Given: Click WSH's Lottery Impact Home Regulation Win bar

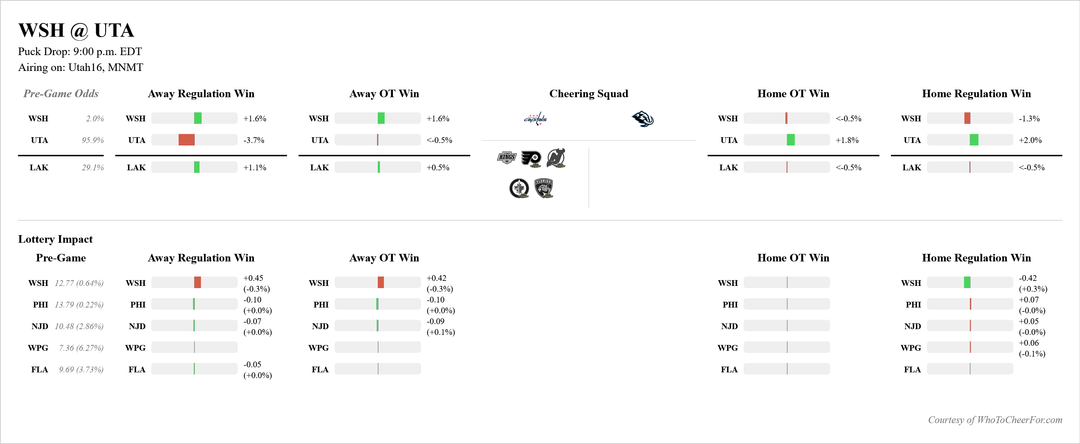Looking at the screenshot, I should pyautogui.click(x=967, y=283).
